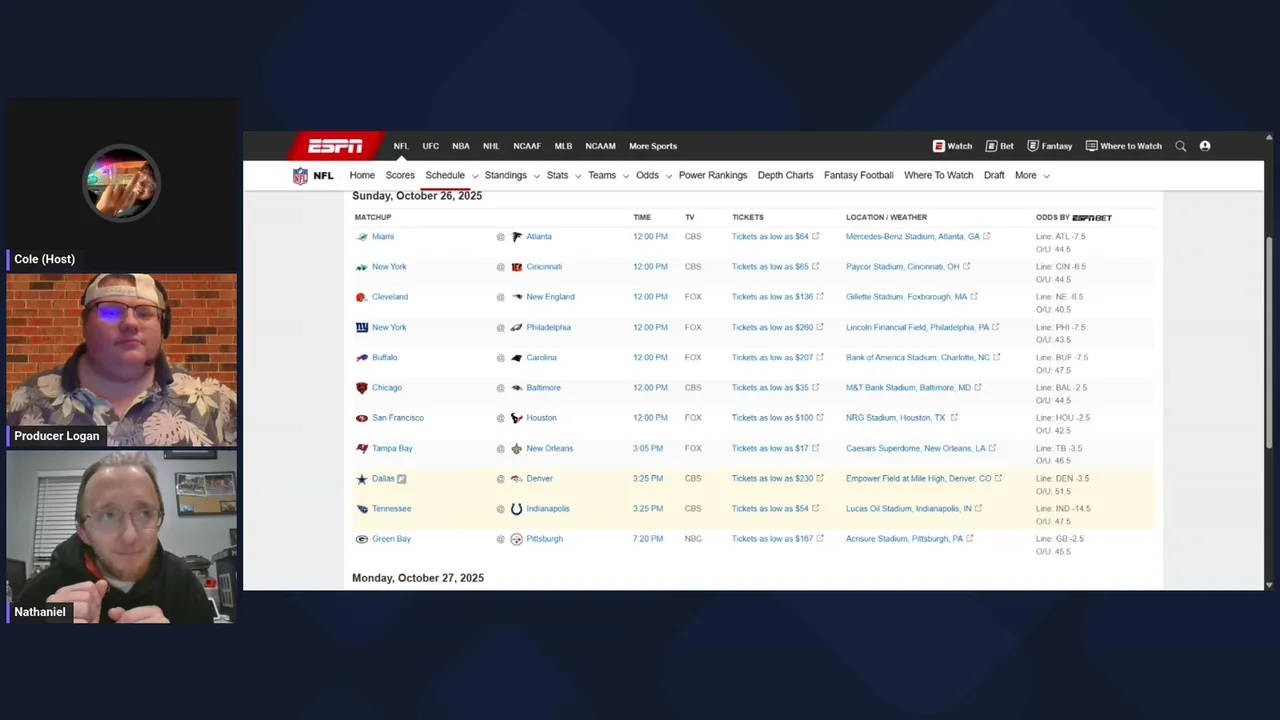Viewport: 1280px width, 720px height.
Task: Click the Cole host avatar
Action: pyautogui.click(x=121, y=183)
